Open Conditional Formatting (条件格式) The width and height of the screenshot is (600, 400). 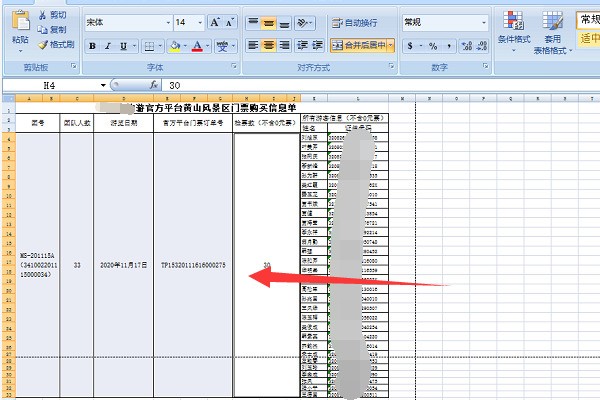pos(514,32)
